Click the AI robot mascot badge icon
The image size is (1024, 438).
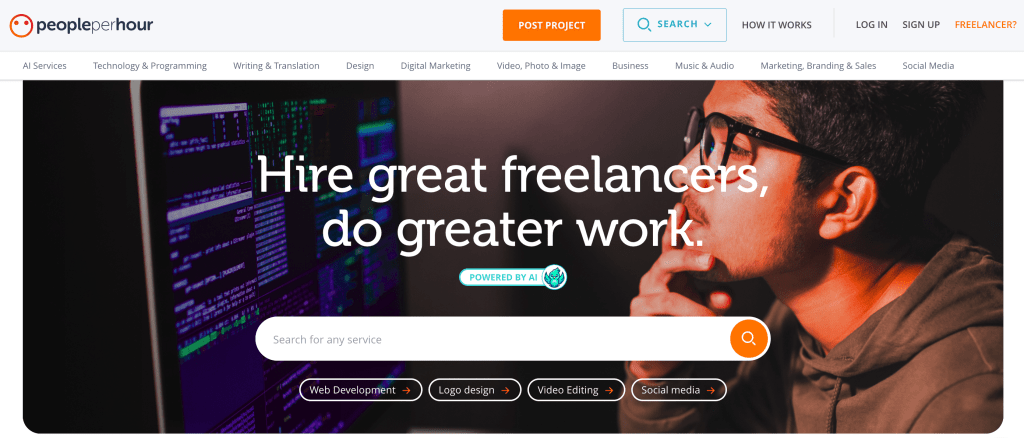[554, 277]
